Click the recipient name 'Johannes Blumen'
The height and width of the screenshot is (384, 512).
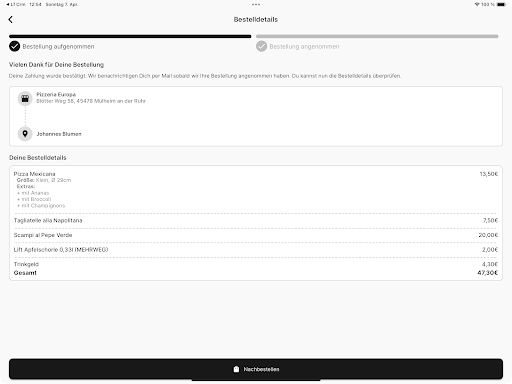tap(59, 134)
